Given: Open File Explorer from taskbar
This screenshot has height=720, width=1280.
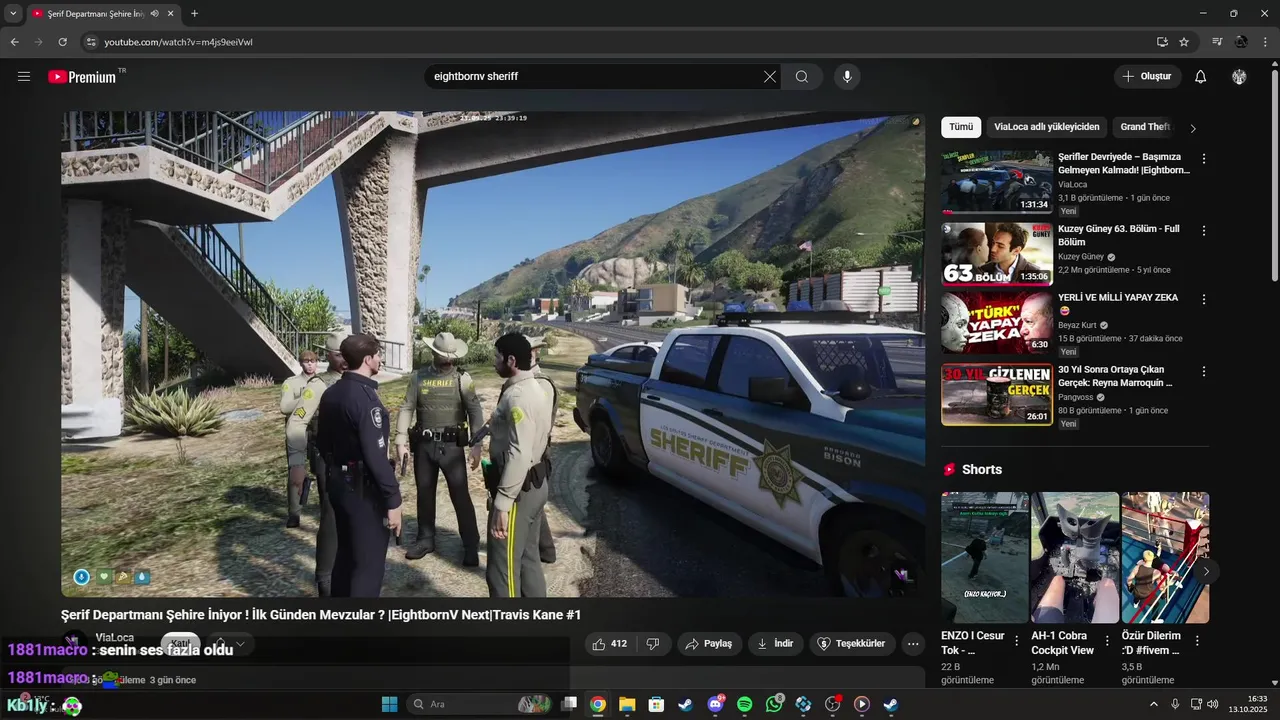Looking at the screenshot, I should click(627, 704).
